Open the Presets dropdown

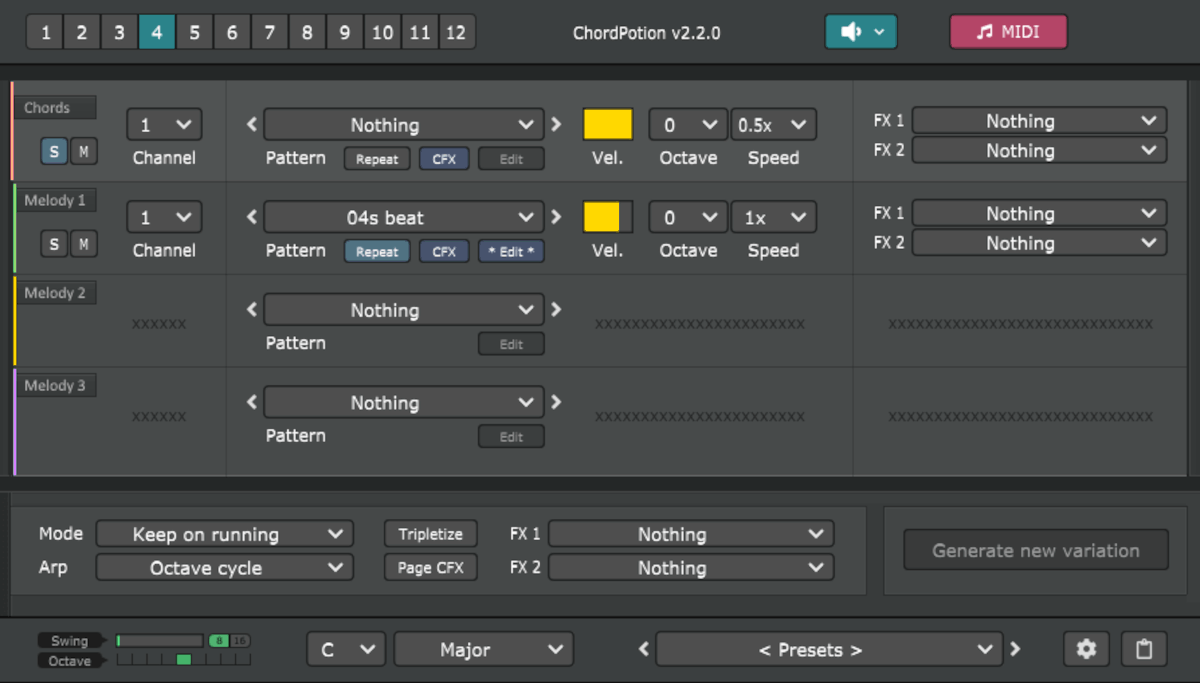pyautogui.click(x=829, y=649)
